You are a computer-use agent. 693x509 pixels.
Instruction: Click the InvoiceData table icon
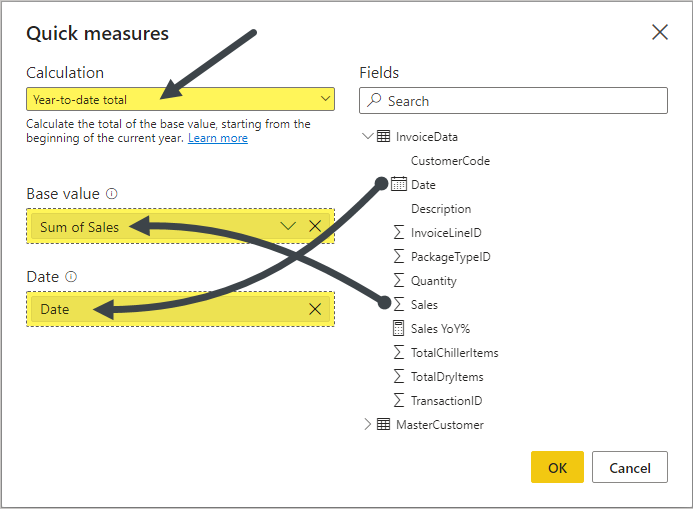click(384, 136)
